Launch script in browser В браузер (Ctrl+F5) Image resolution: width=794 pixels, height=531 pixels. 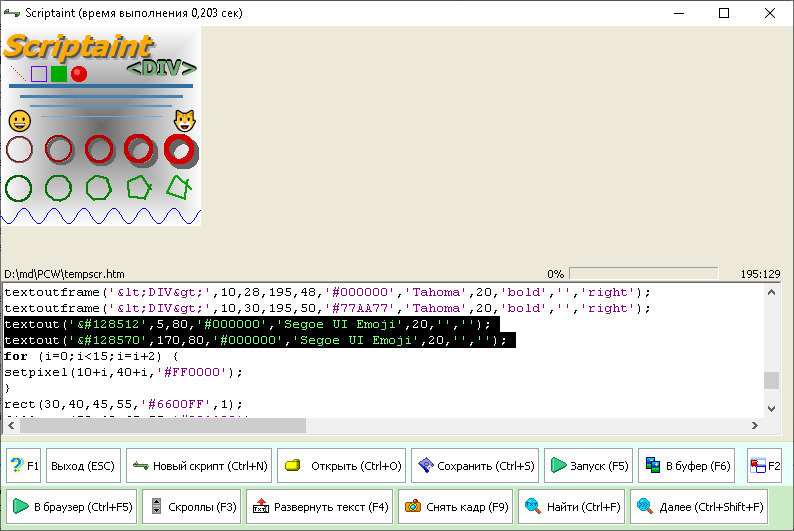[x=72, y=507]
